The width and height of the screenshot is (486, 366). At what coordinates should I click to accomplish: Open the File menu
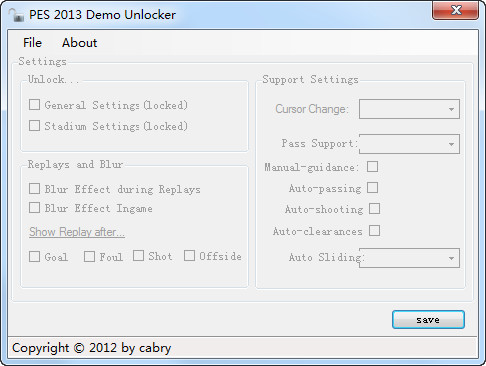point(32,43)
